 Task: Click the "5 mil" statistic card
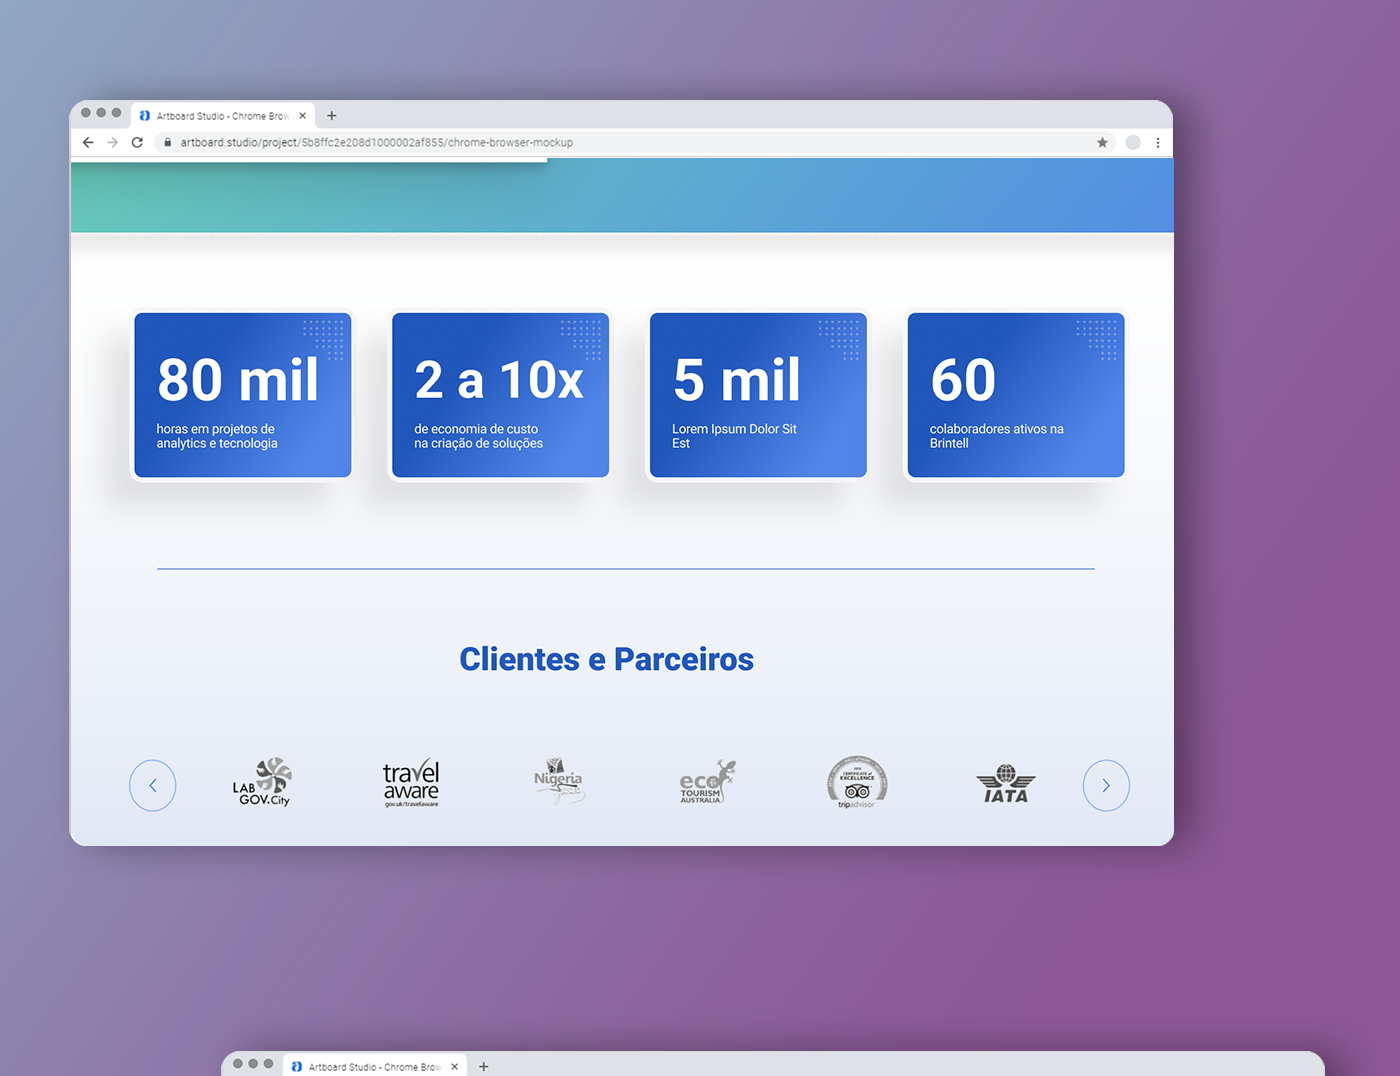pyautogui.click(x=758, y=395)
